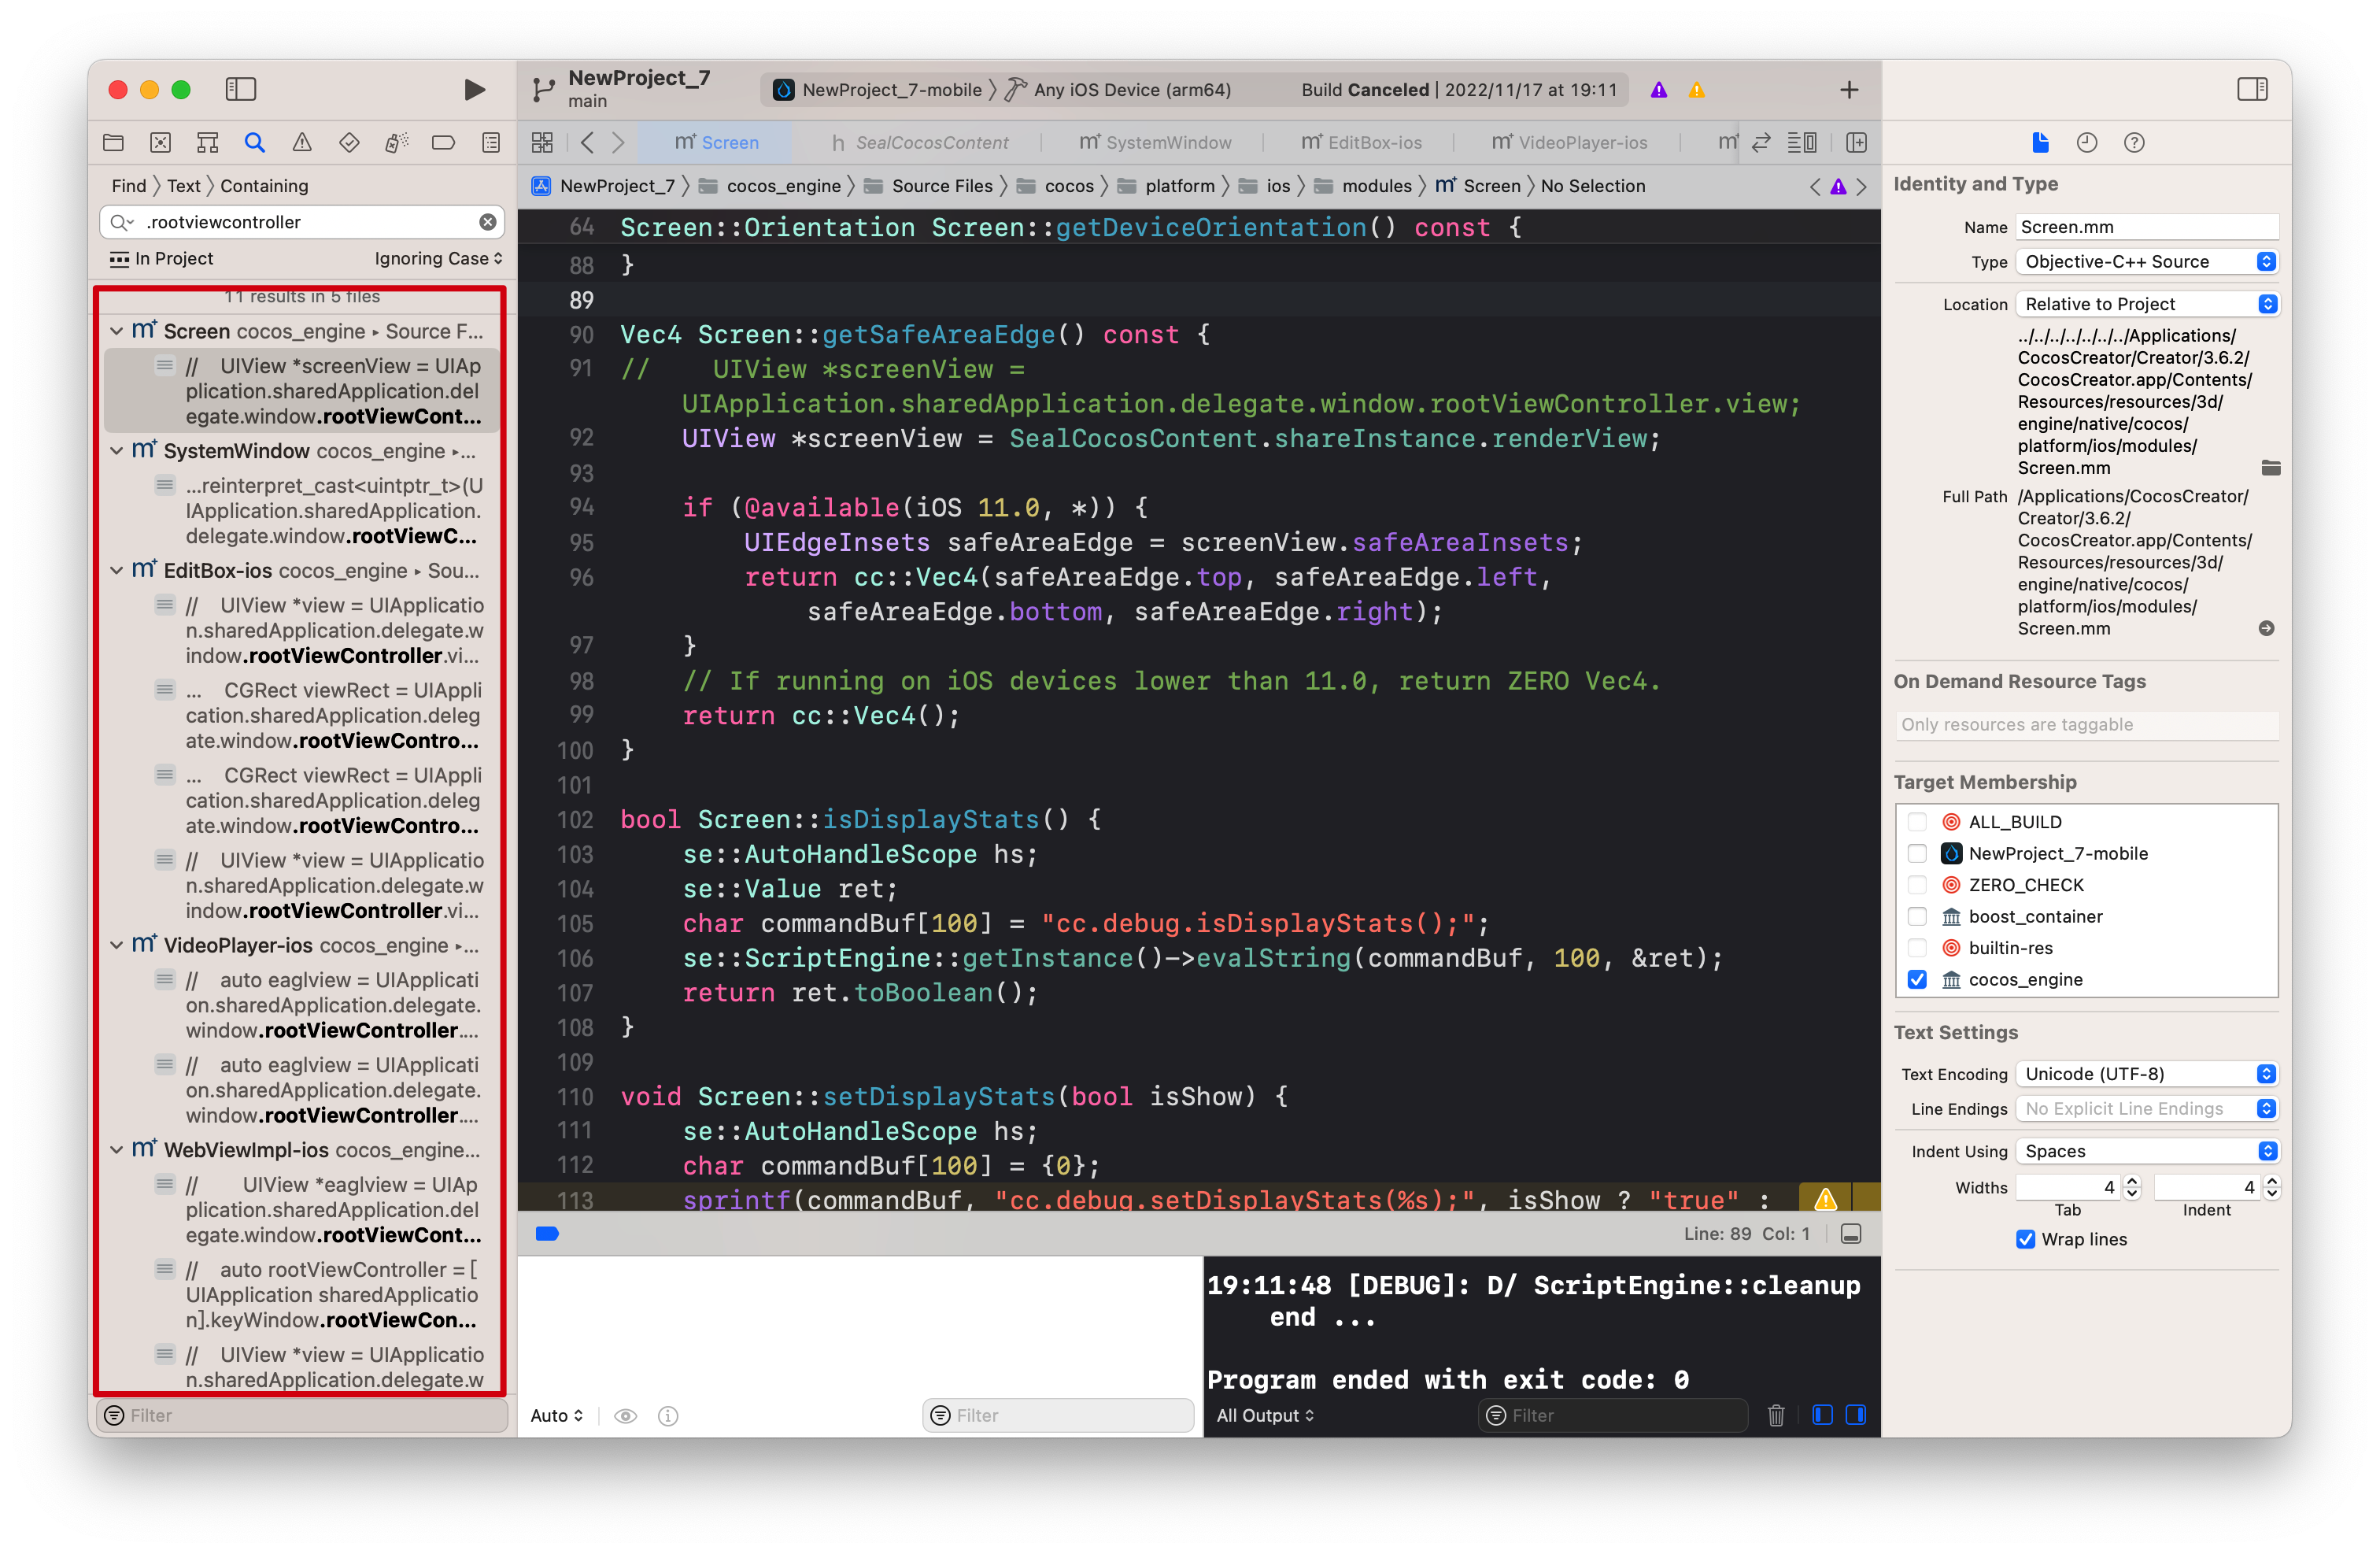Collapse the WebViewImpl-ios results group
The height and width of the screenshot is (1554, 2380).
coord(117,1150)
